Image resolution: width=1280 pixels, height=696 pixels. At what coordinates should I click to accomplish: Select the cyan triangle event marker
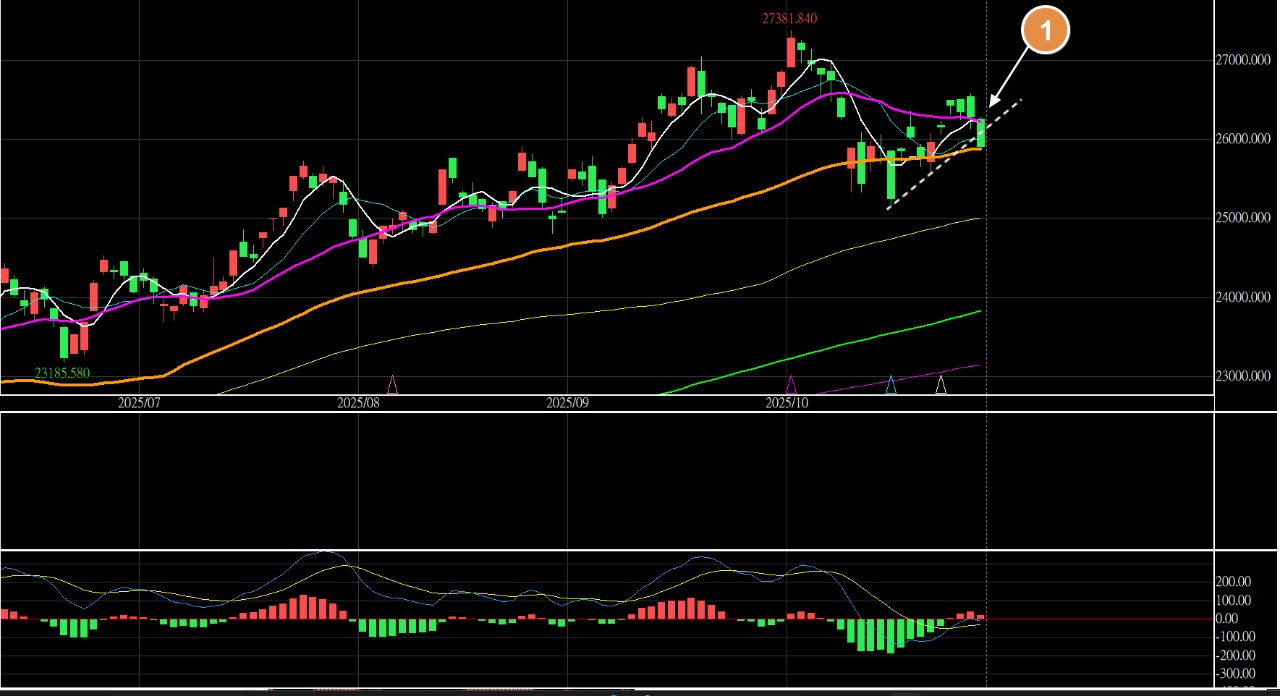(x=891, y=384)
